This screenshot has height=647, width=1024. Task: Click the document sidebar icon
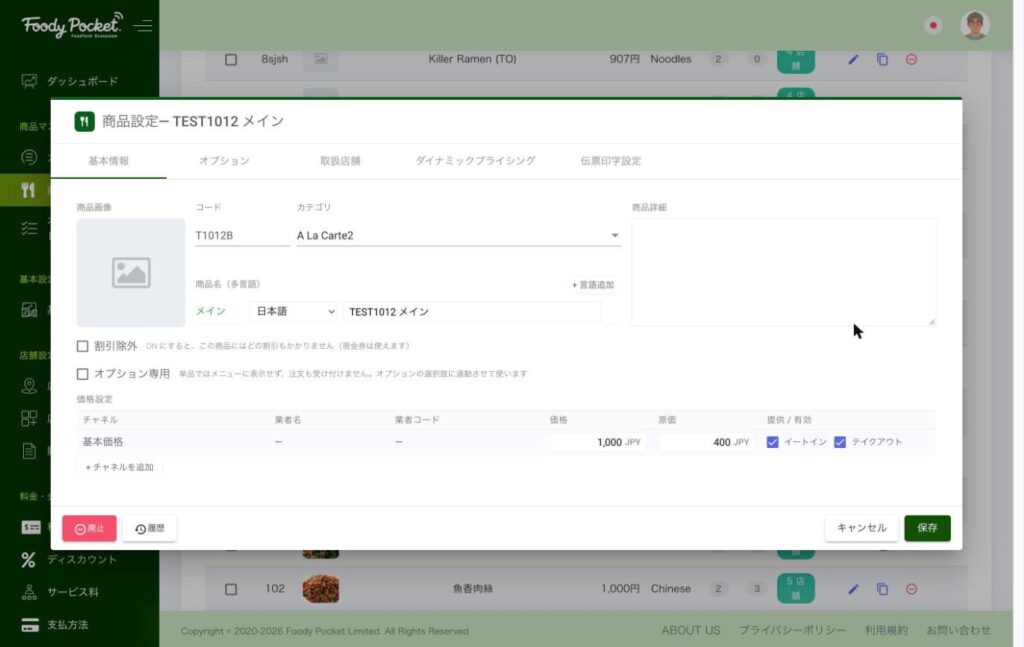pyautogui.click(x=29, y=451)
